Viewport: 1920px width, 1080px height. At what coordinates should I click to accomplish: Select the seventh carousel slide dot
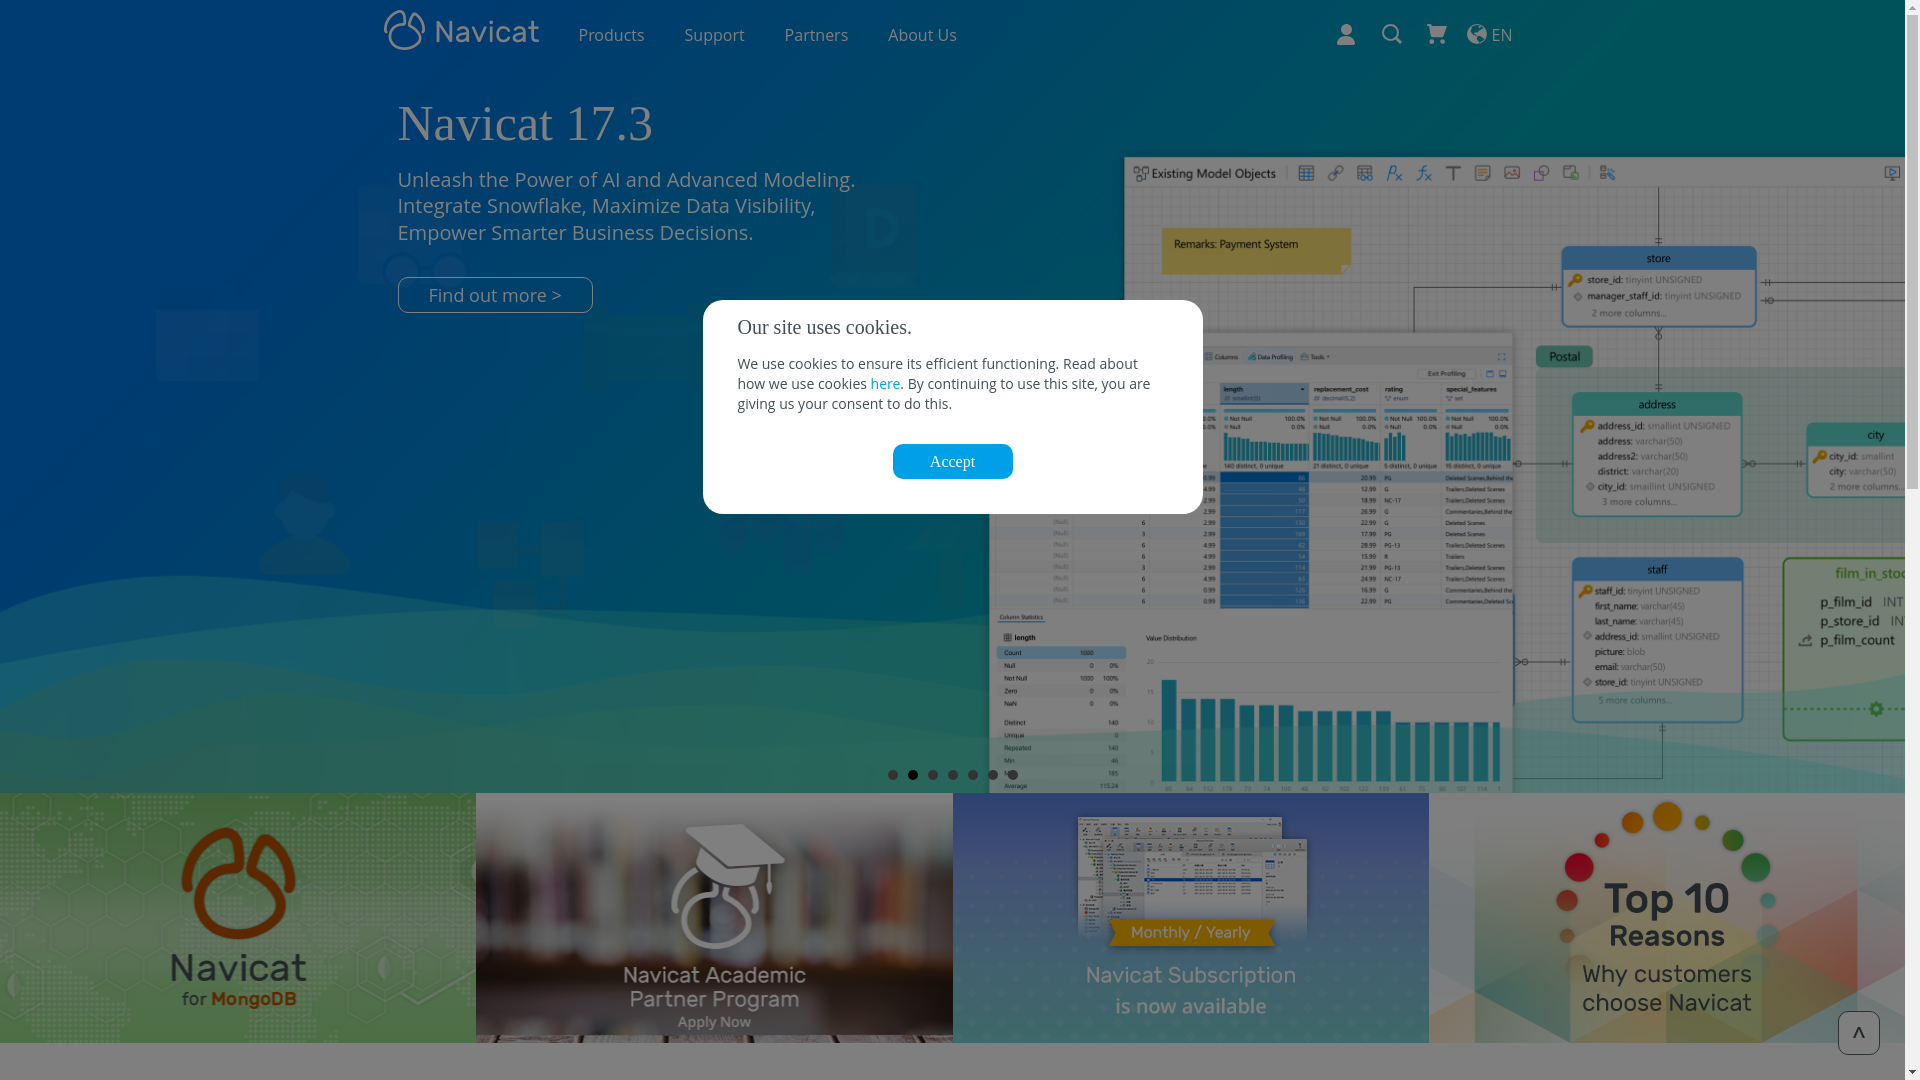click(x=1013, y=775)
